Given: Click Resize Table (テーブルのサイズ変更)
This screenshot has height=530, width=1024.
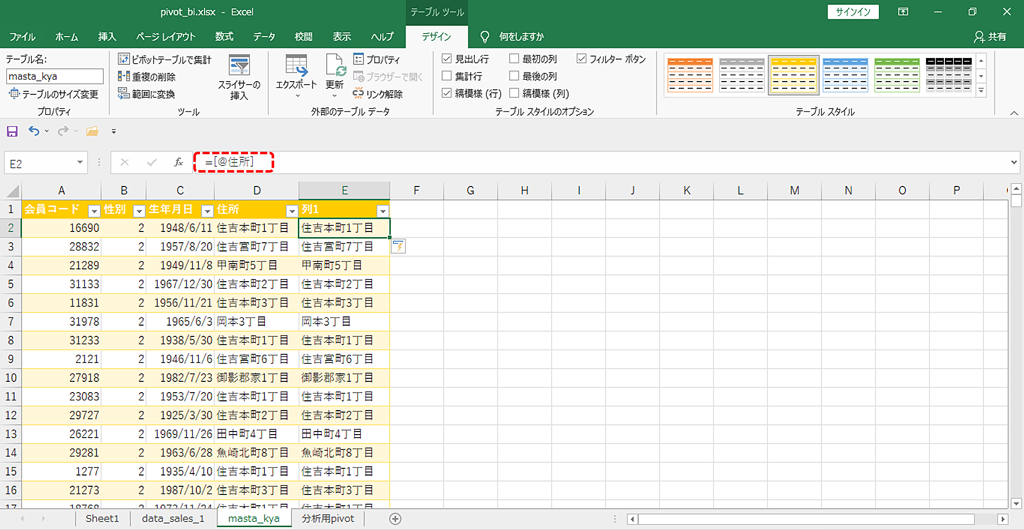Looking at the screenshot, I should (53, 94).
